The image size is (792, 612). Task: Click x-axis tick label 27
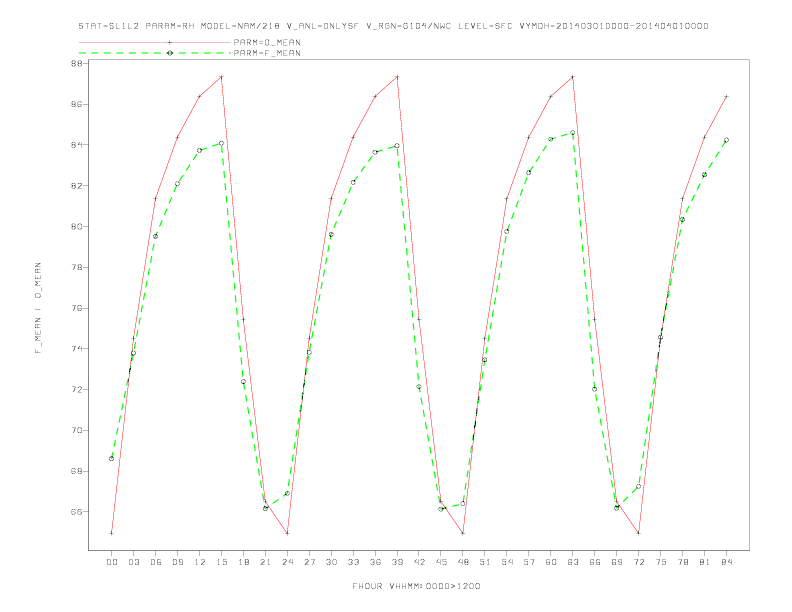coord(309,562)
